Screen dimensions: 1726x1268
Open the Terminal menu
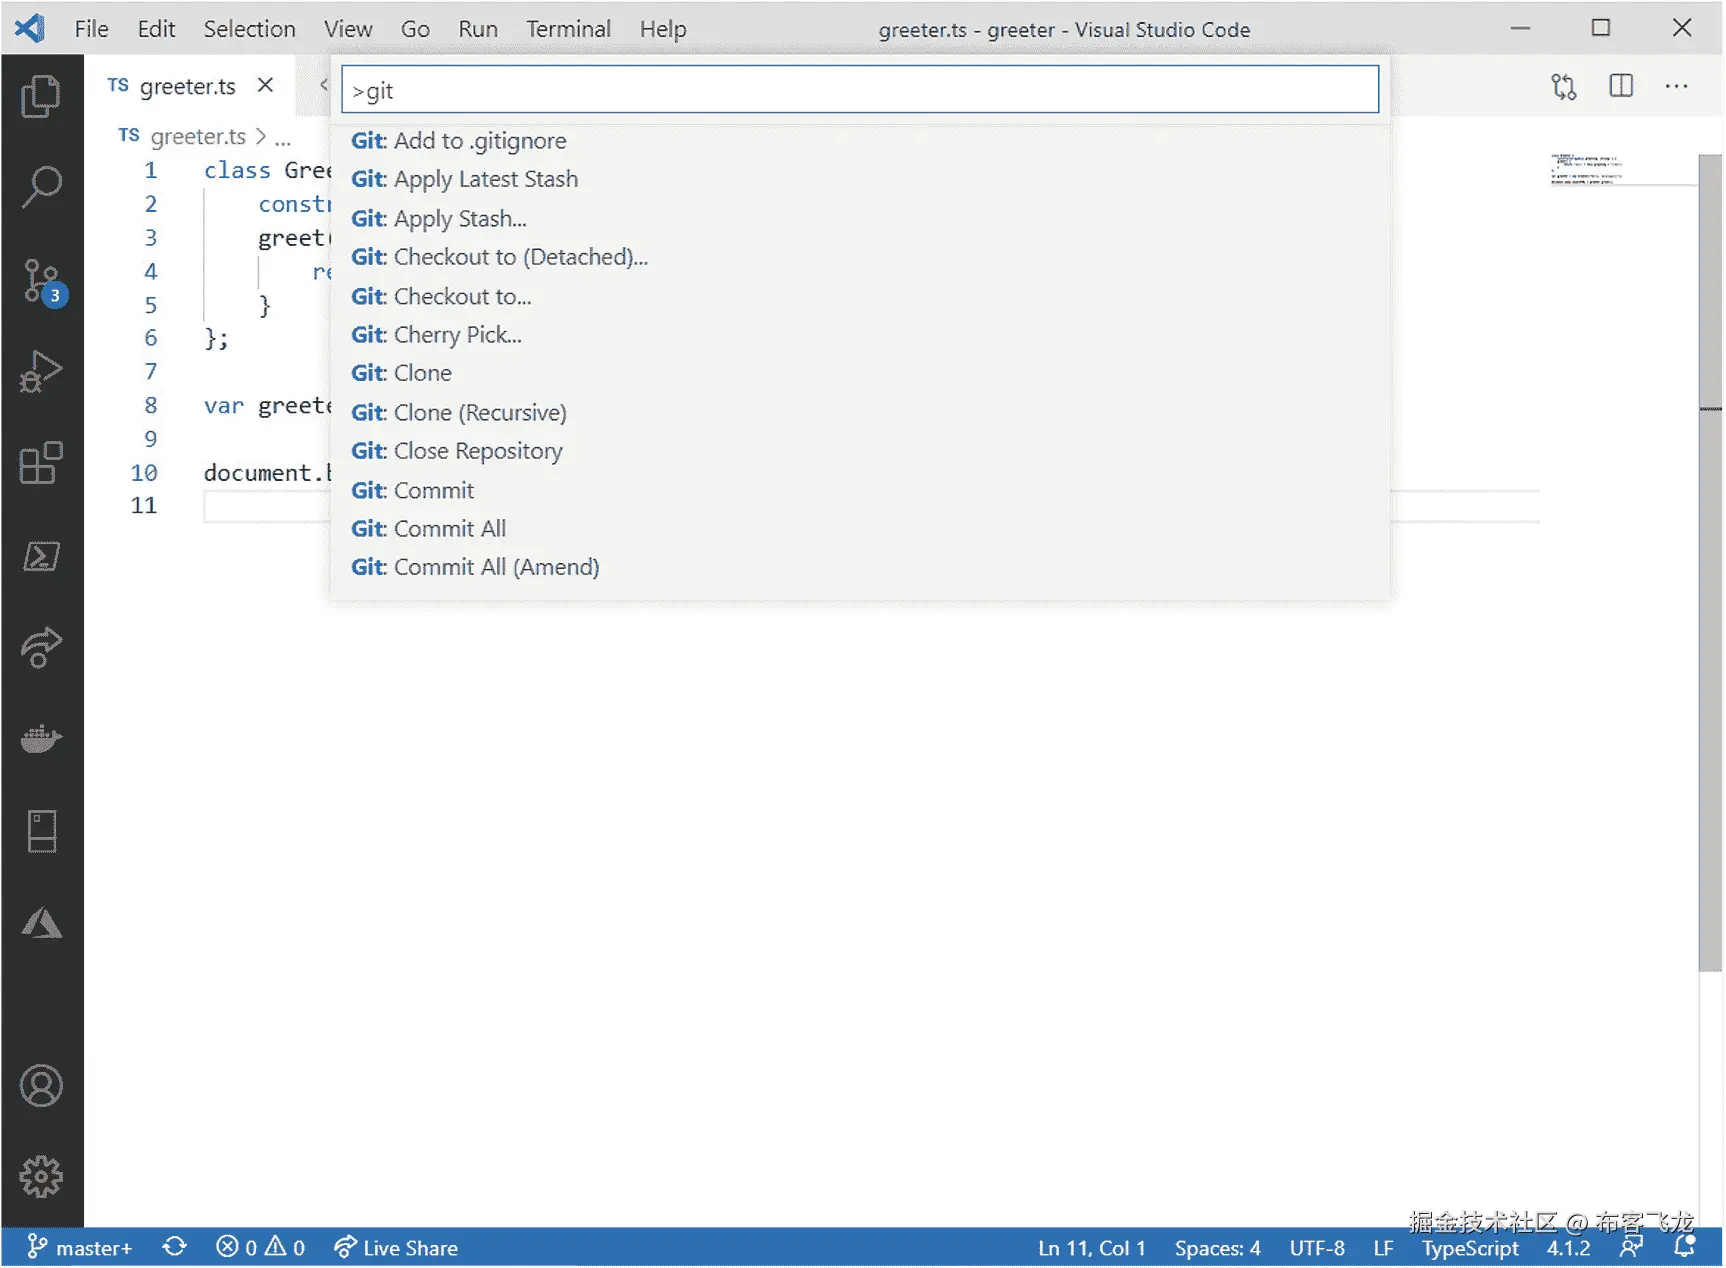[x=568, y=29]
